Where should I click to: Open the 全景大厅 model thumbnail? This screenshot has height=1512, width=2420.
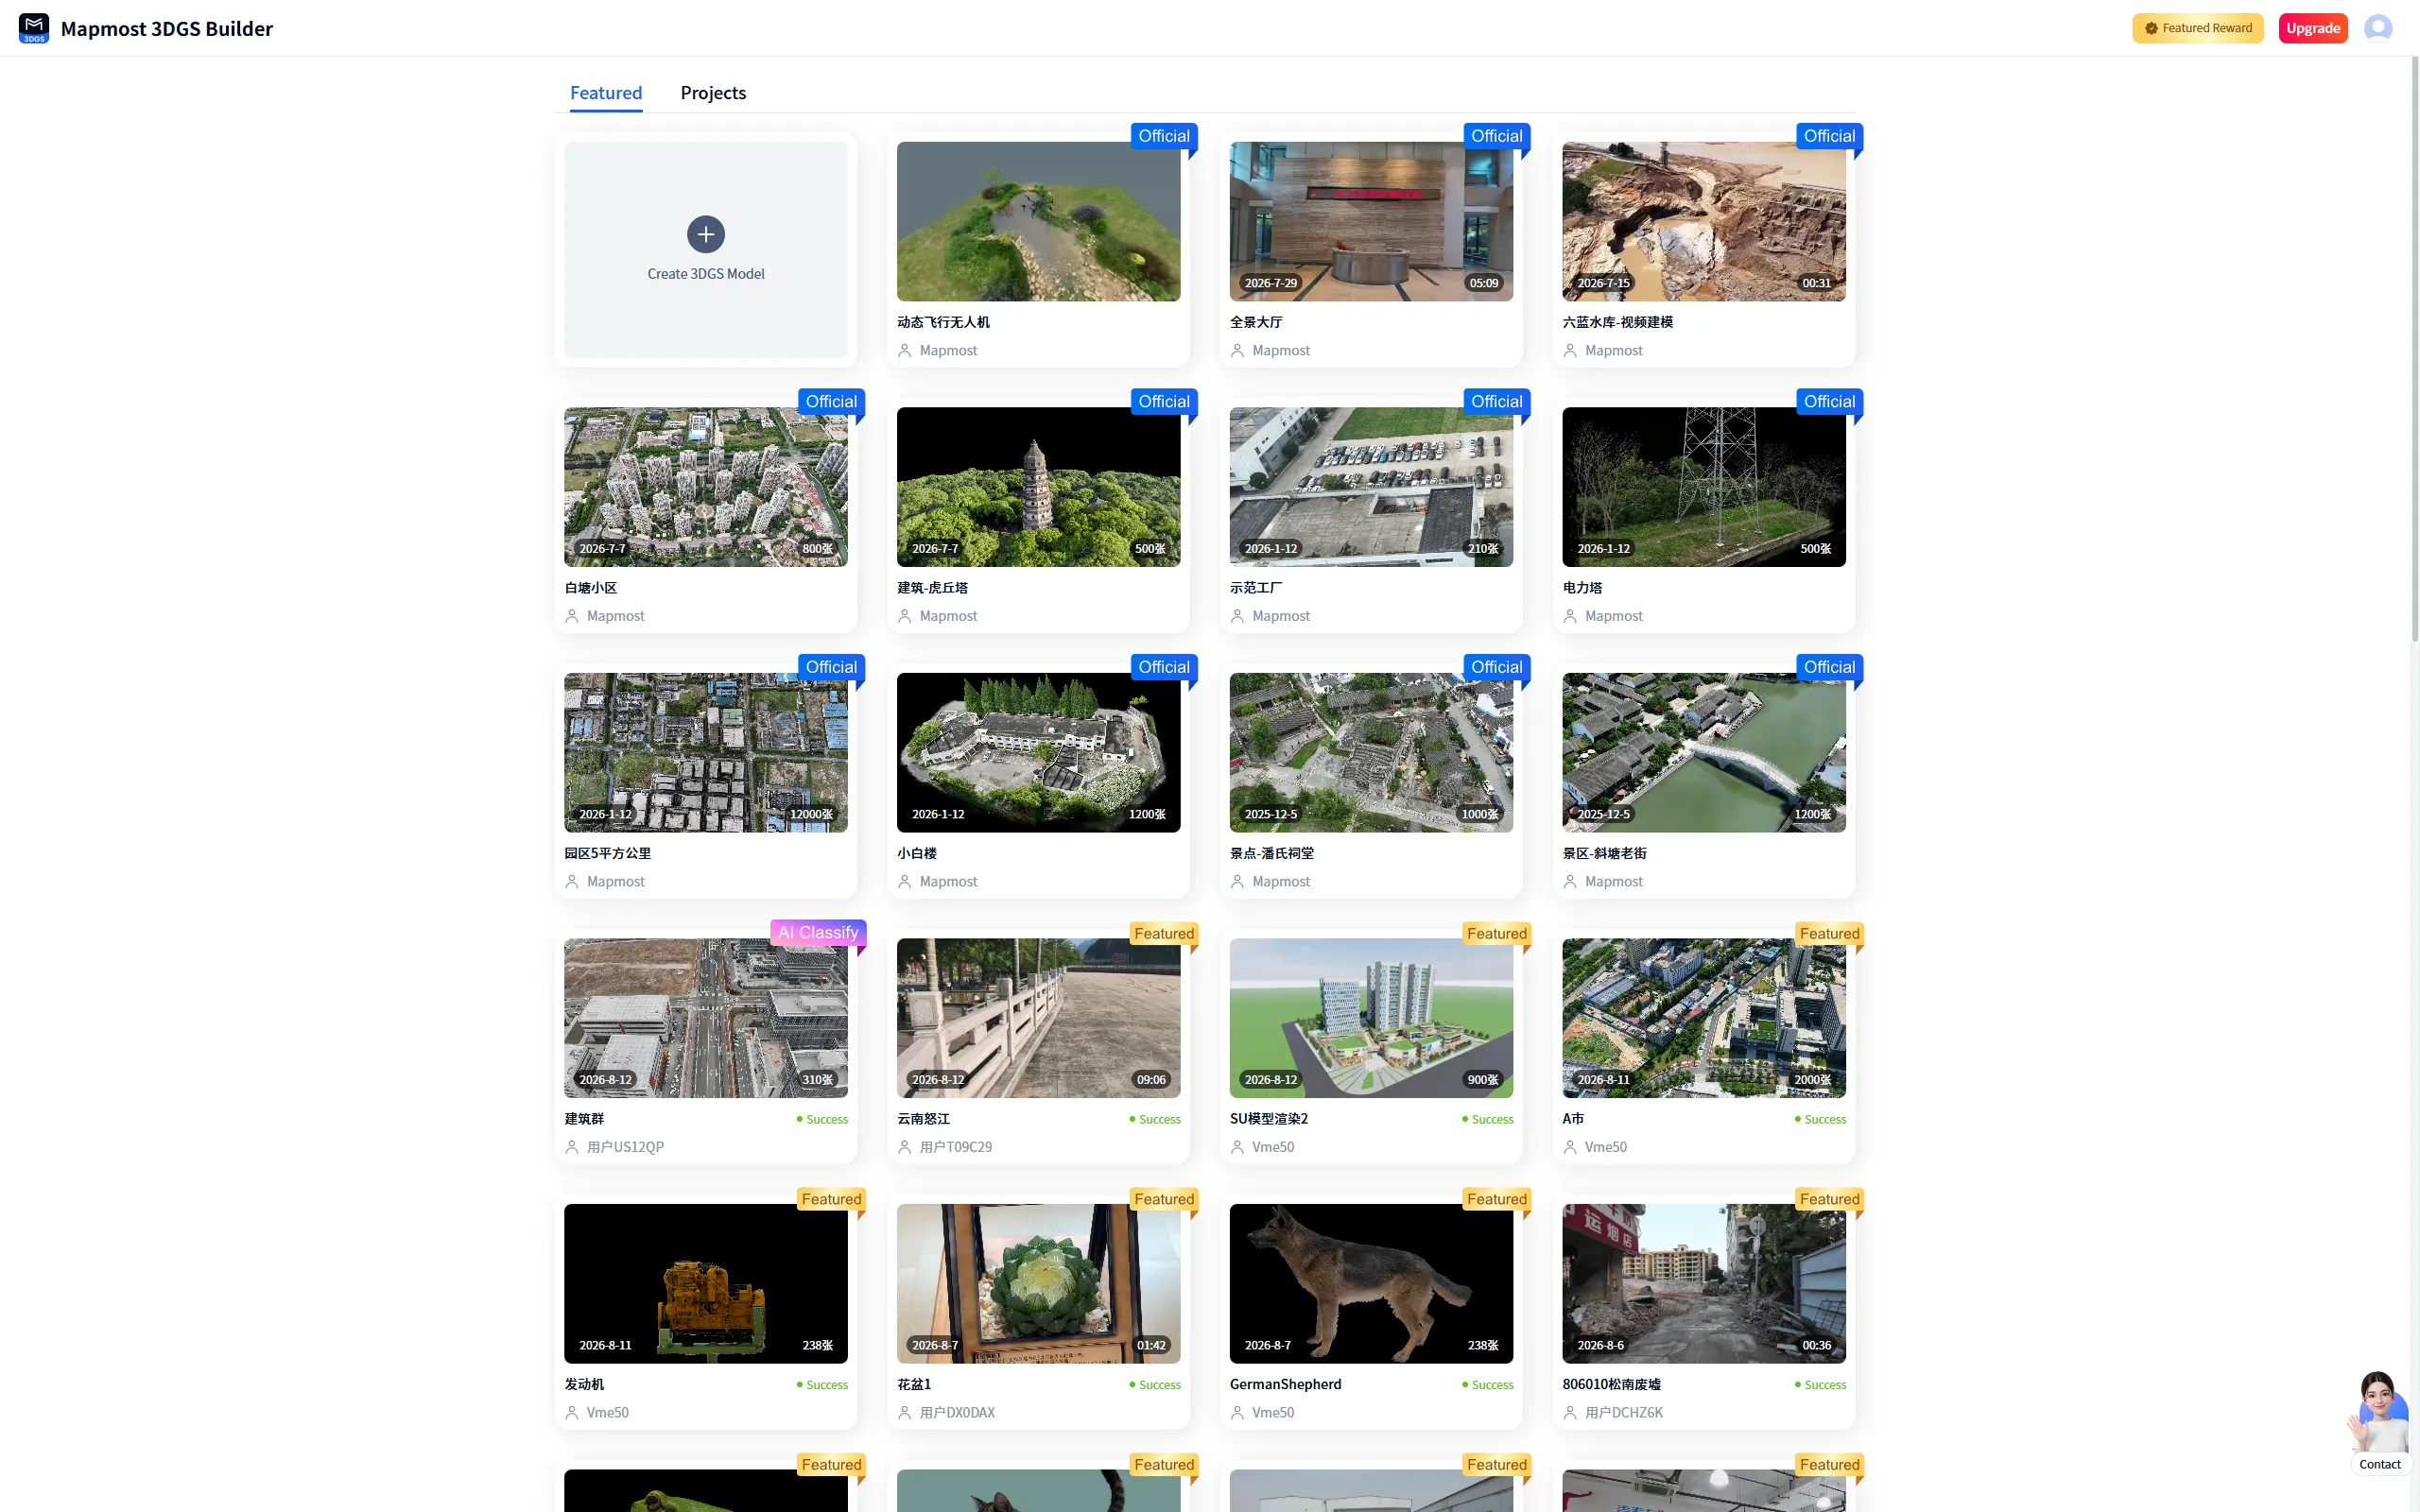[1371, 221]
